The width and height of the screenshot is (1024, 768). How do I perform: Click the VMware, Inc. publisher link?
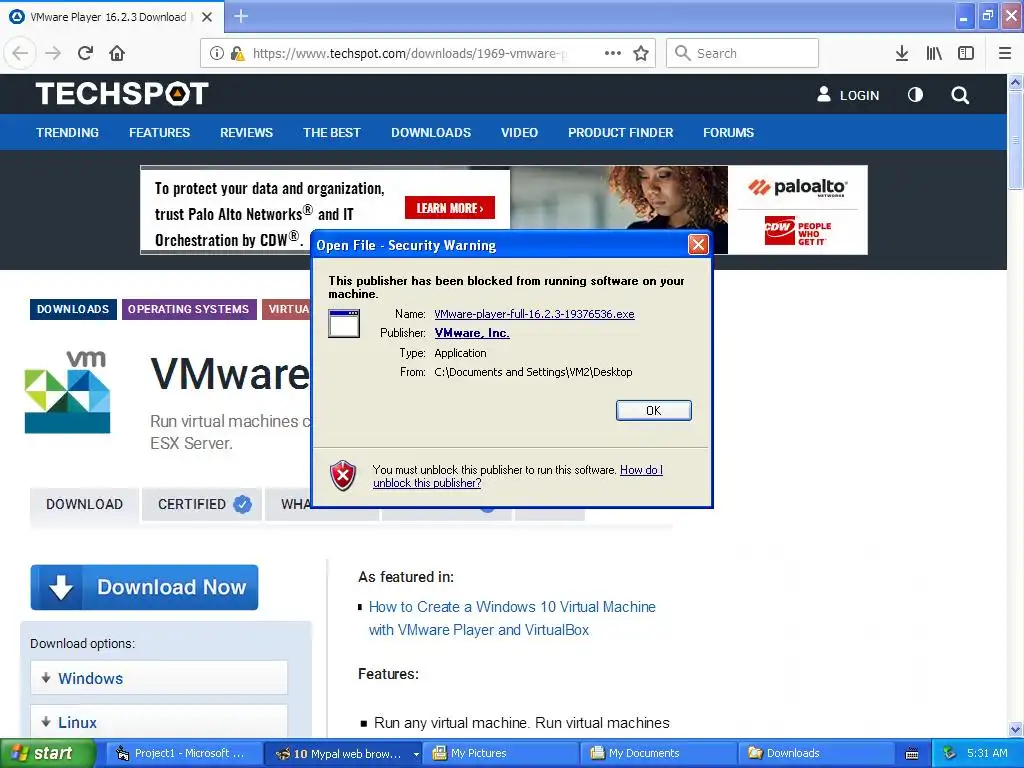tap(472, 333)
